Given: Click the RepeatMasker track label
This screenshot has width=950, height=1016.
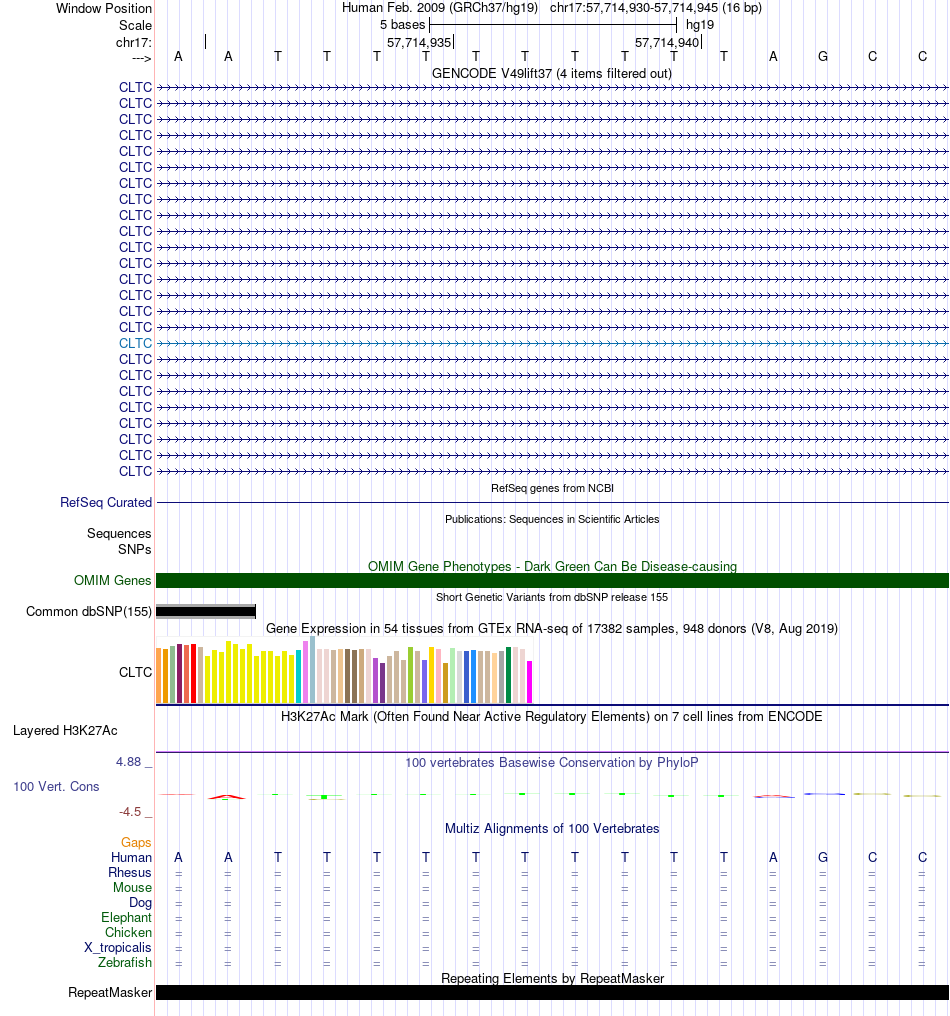Looking at the screenshot, I should pyautogui.click(x=110, y=992).
